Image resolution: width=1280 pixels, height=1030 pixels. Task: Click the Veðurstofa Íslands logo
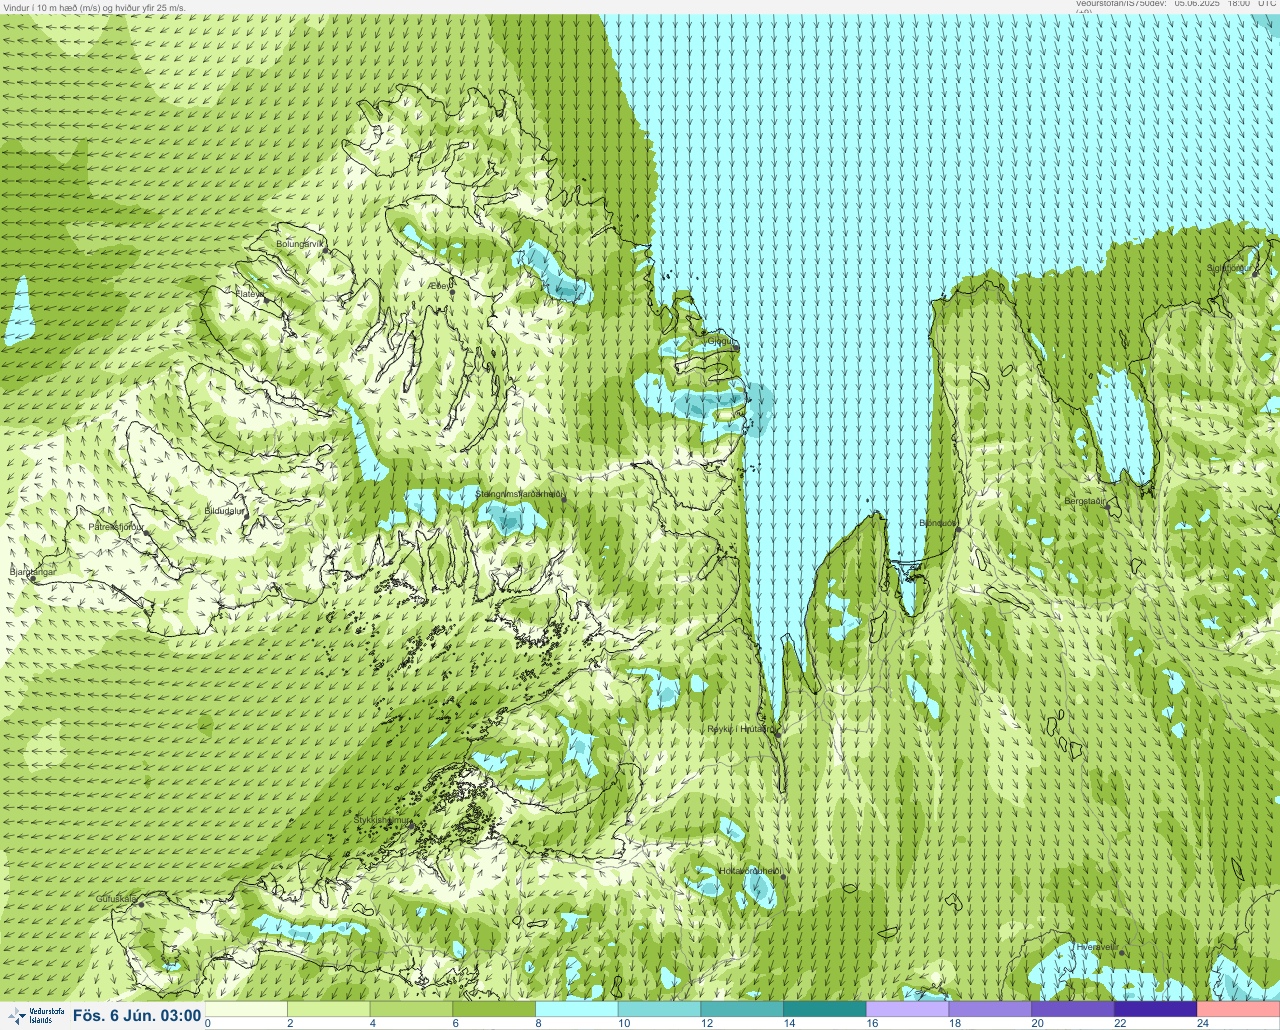[x=35, y=1015]
